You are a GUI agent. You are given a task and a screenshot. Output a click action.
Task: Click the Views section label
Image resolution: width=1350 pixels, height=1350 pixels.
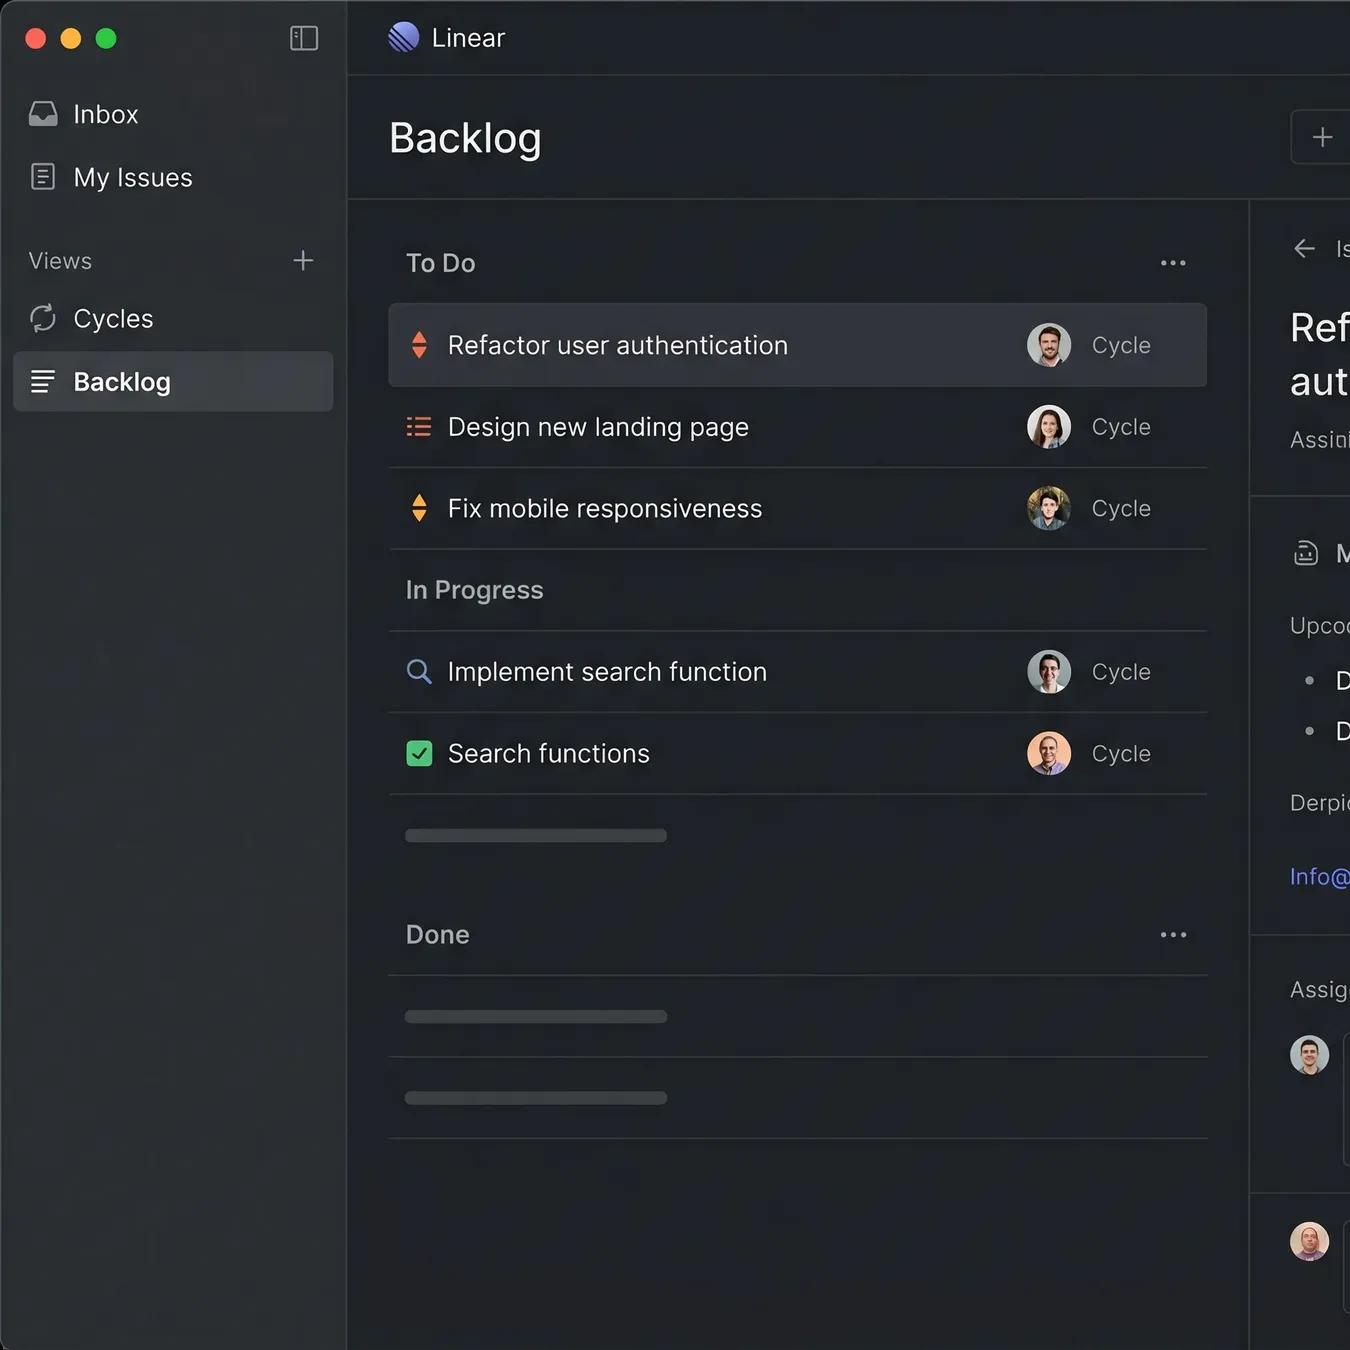pos(60,261)
